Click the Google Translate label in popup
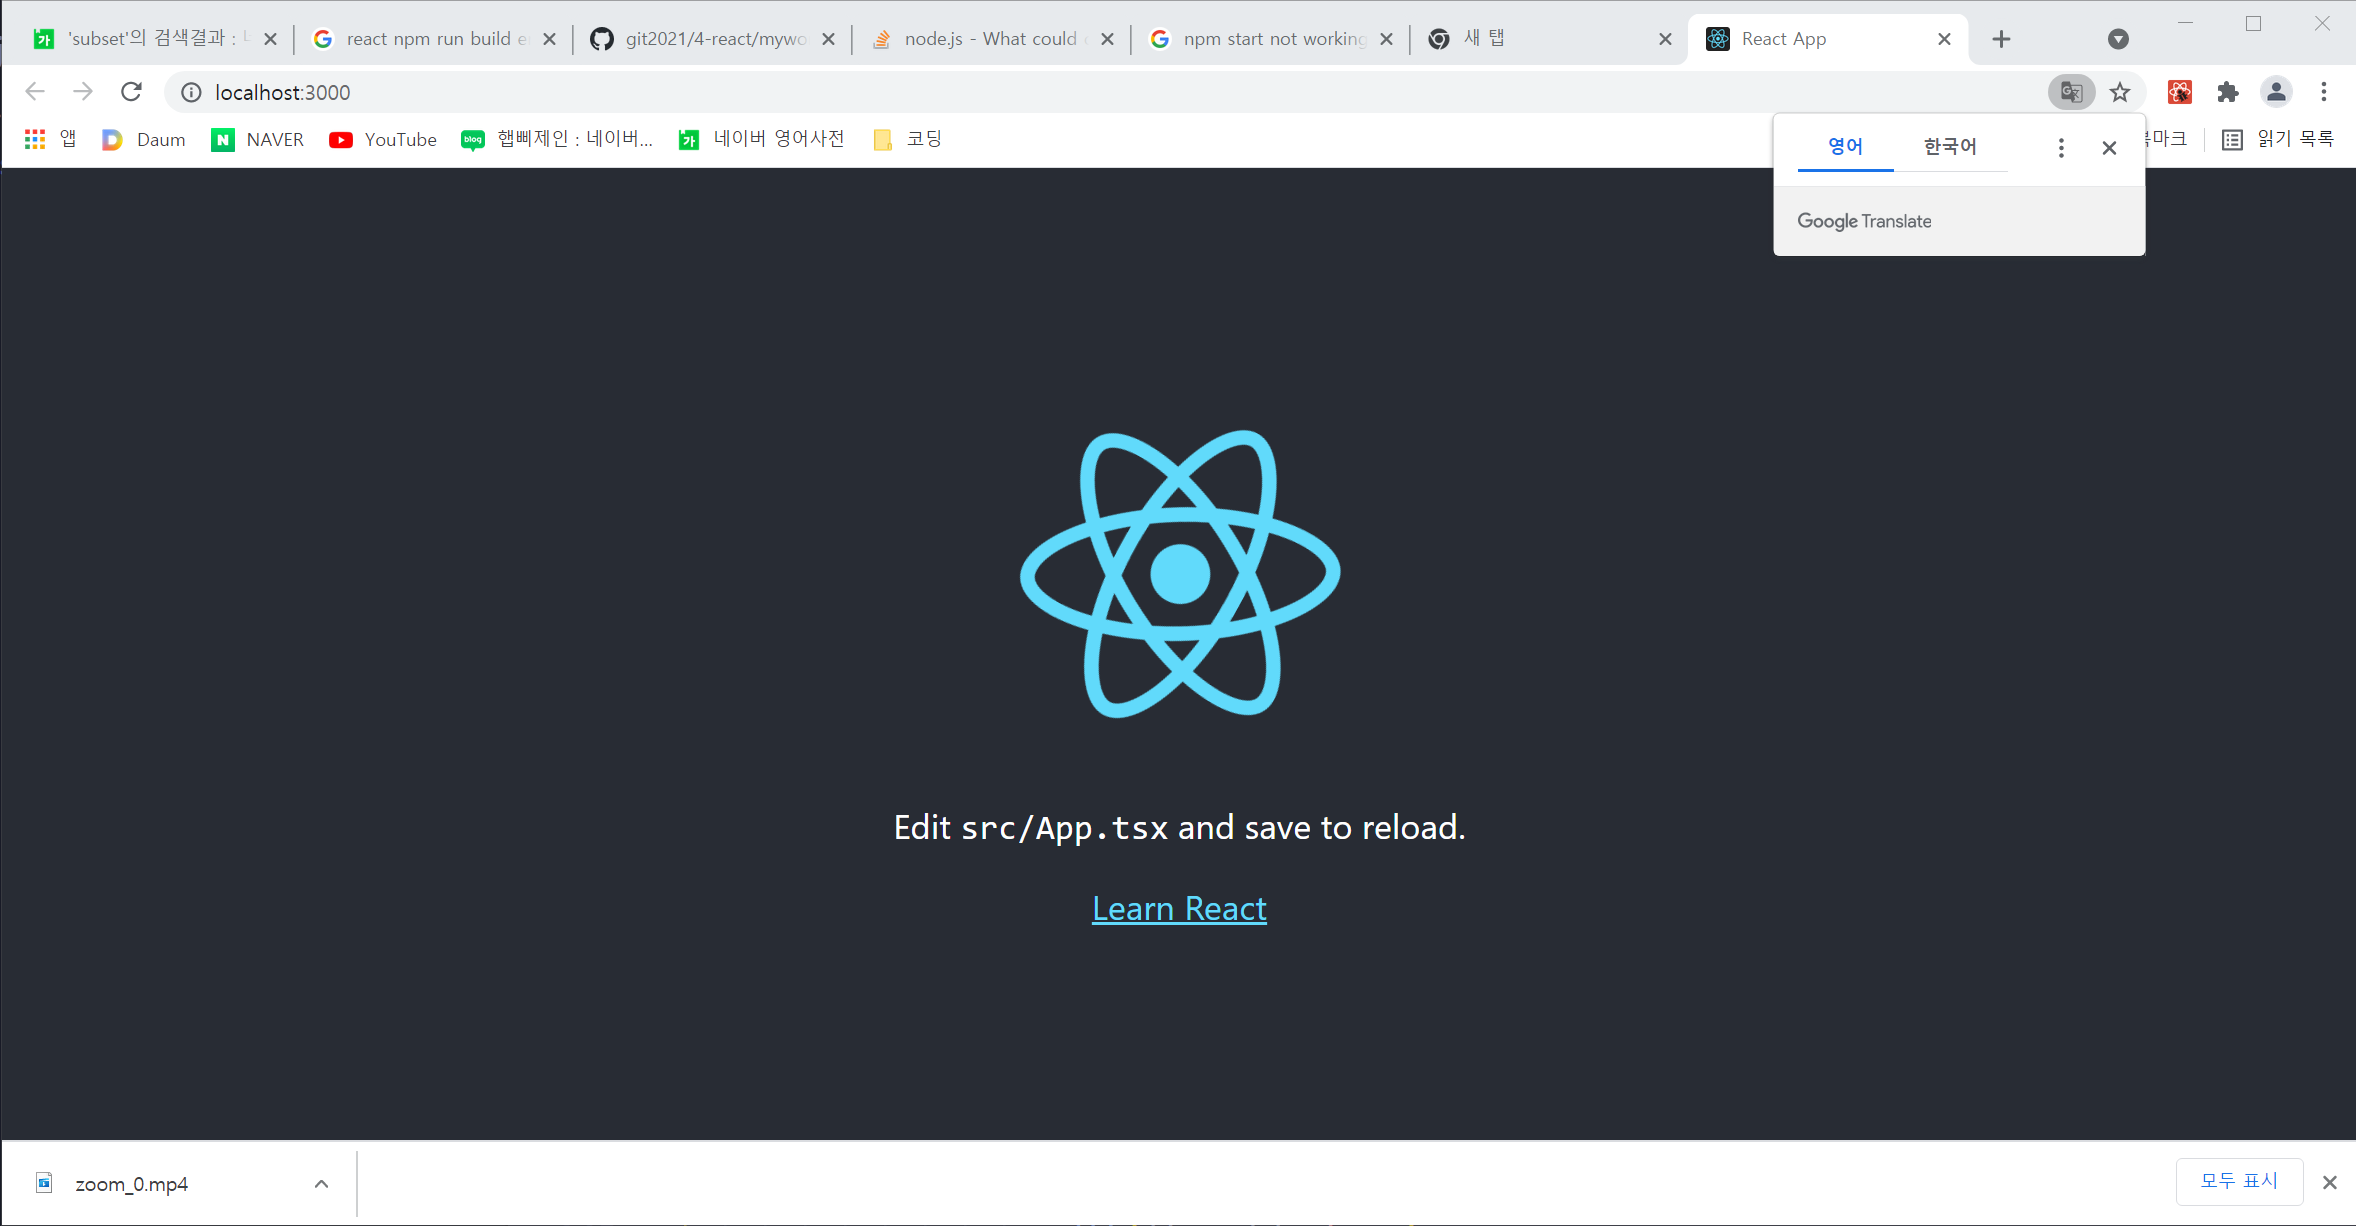The image size is (2356, 1226). point(1864,221)
